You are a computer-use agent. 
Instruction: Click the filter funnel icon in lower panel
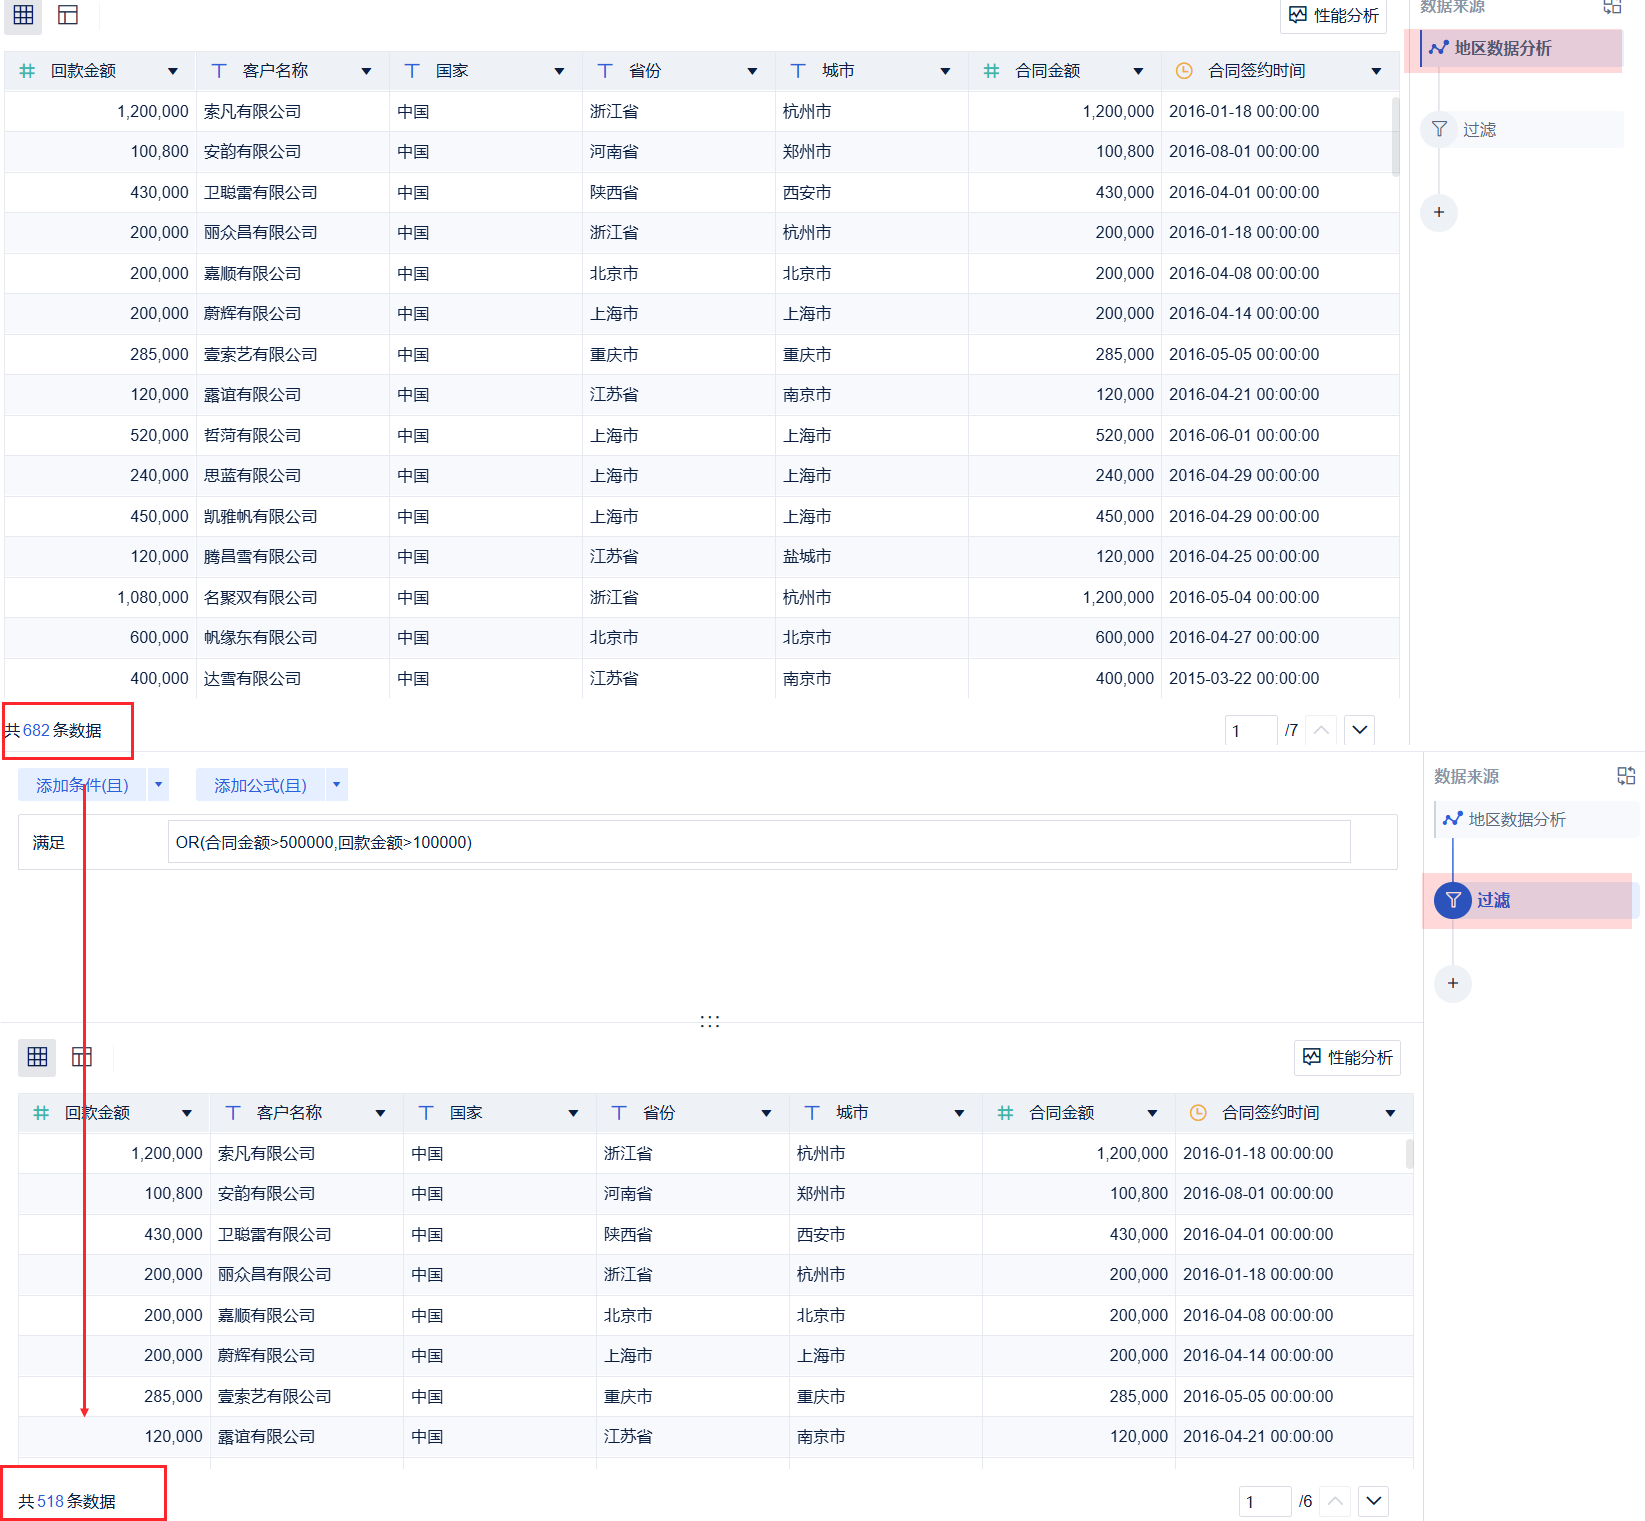1453,900
